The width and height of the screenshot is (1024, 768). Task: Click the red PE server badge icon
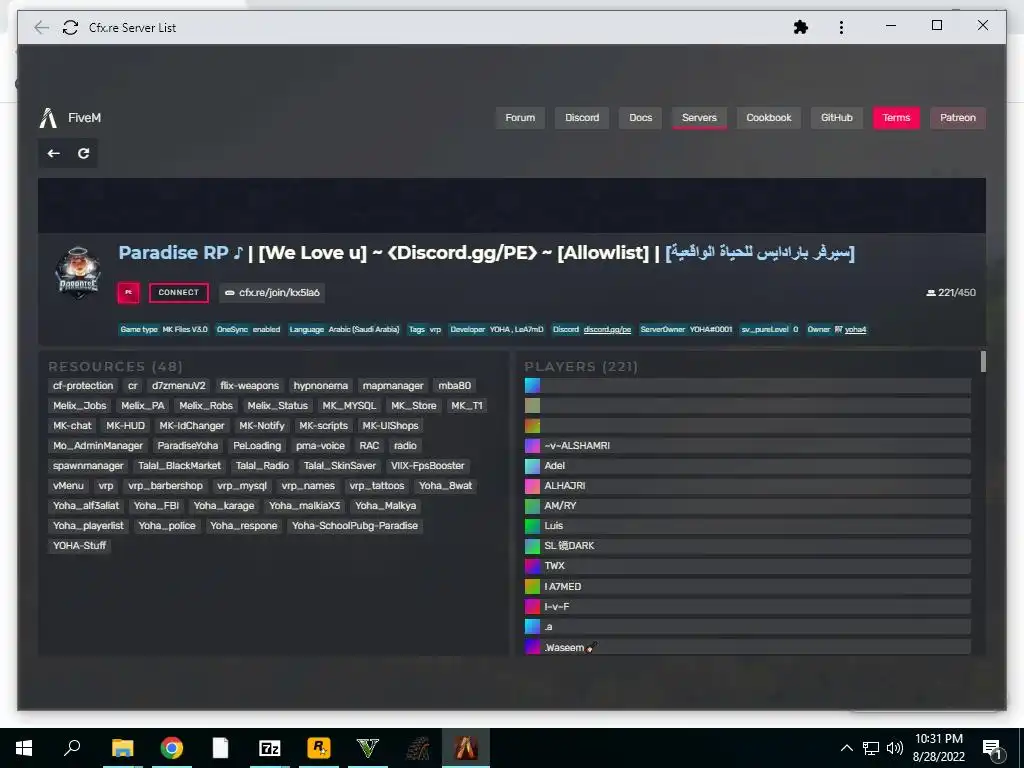click(x=129, y=293)
